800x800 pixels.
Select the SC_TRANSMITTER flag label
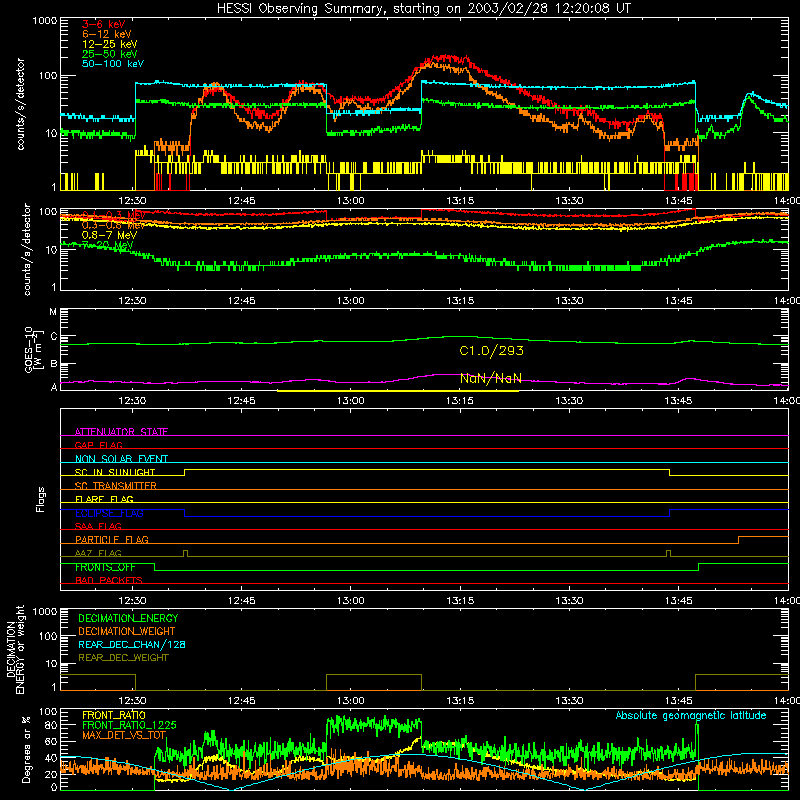point(116,485)
